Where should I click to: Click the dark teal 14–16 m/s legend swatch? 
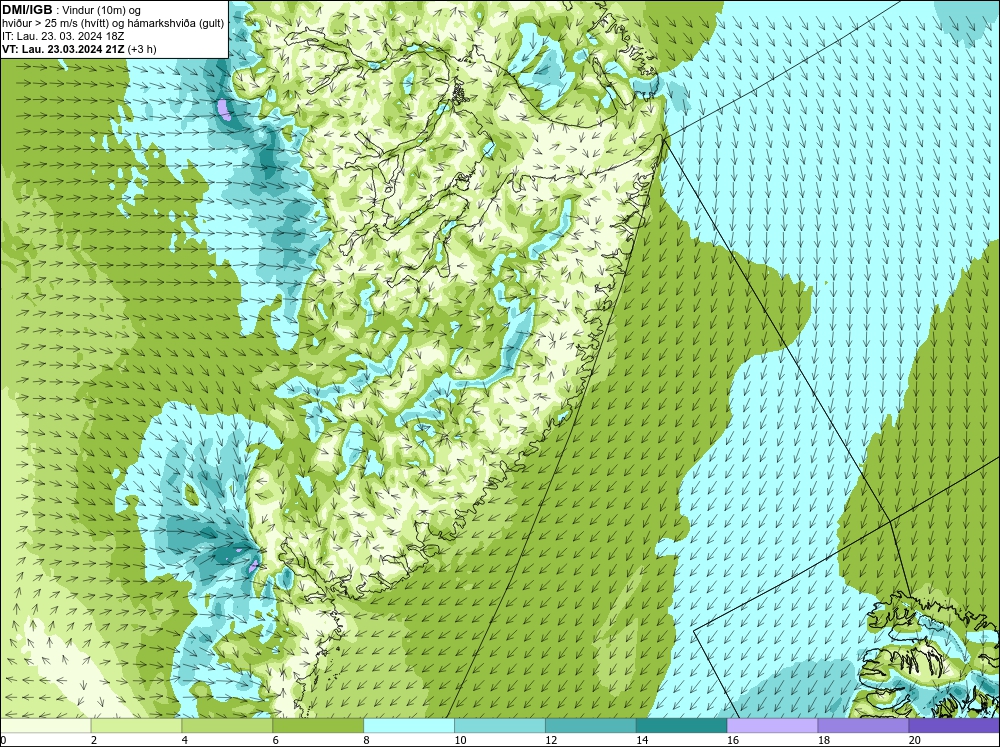682,725
